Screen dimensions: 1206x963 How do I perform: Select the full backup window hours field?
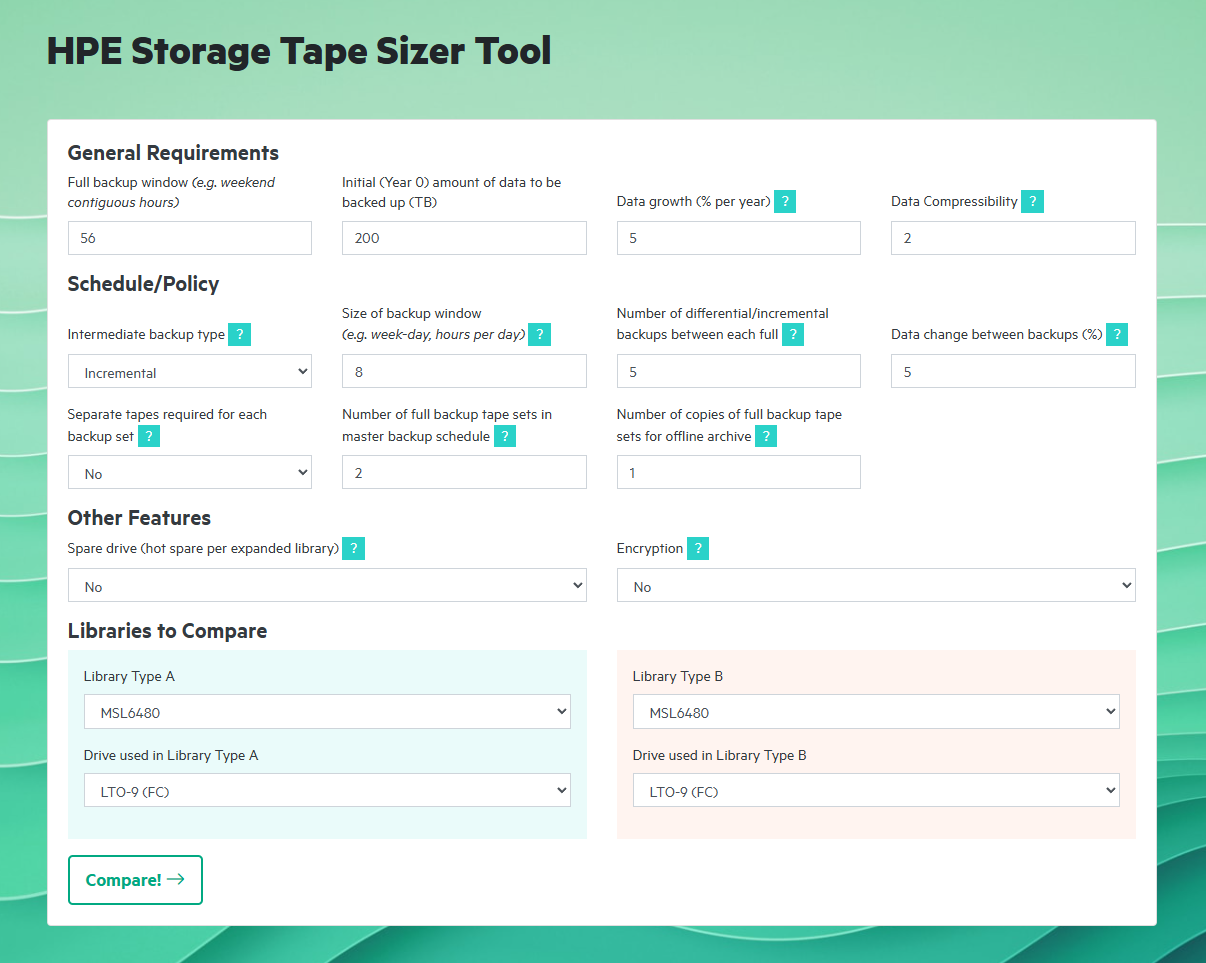click(x=189, y=238)
